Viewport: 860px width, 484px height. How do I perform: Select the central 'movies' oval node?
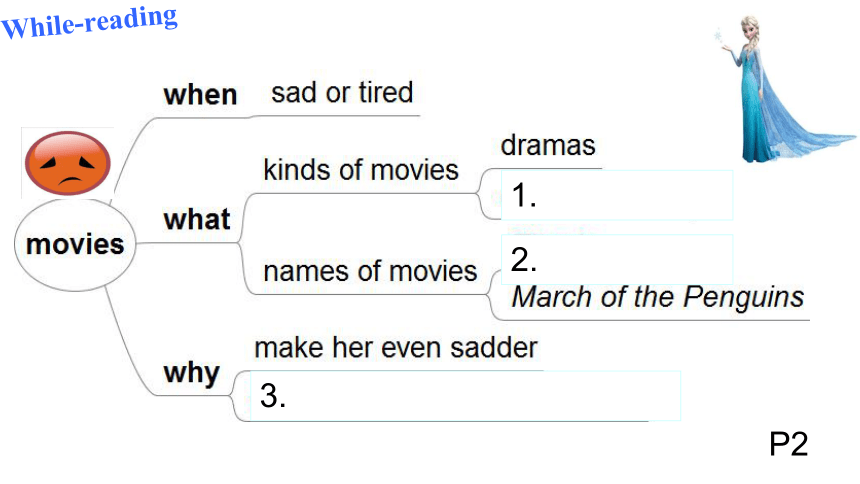[x=75, y=245]
